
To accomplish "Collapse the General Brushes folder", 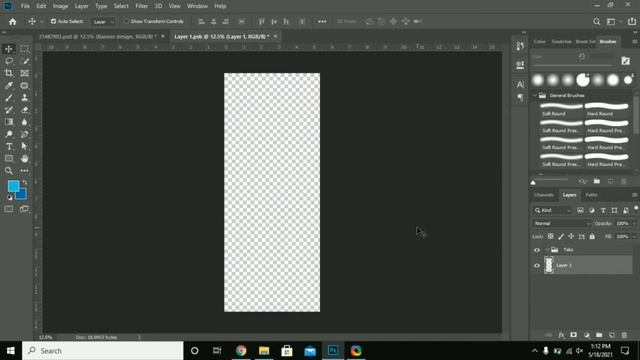I will [x=535, y=96].
